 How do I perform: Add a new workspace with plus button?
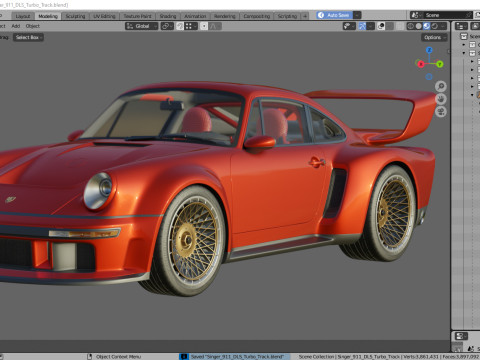pyautogui.click(x=305, y=16)
